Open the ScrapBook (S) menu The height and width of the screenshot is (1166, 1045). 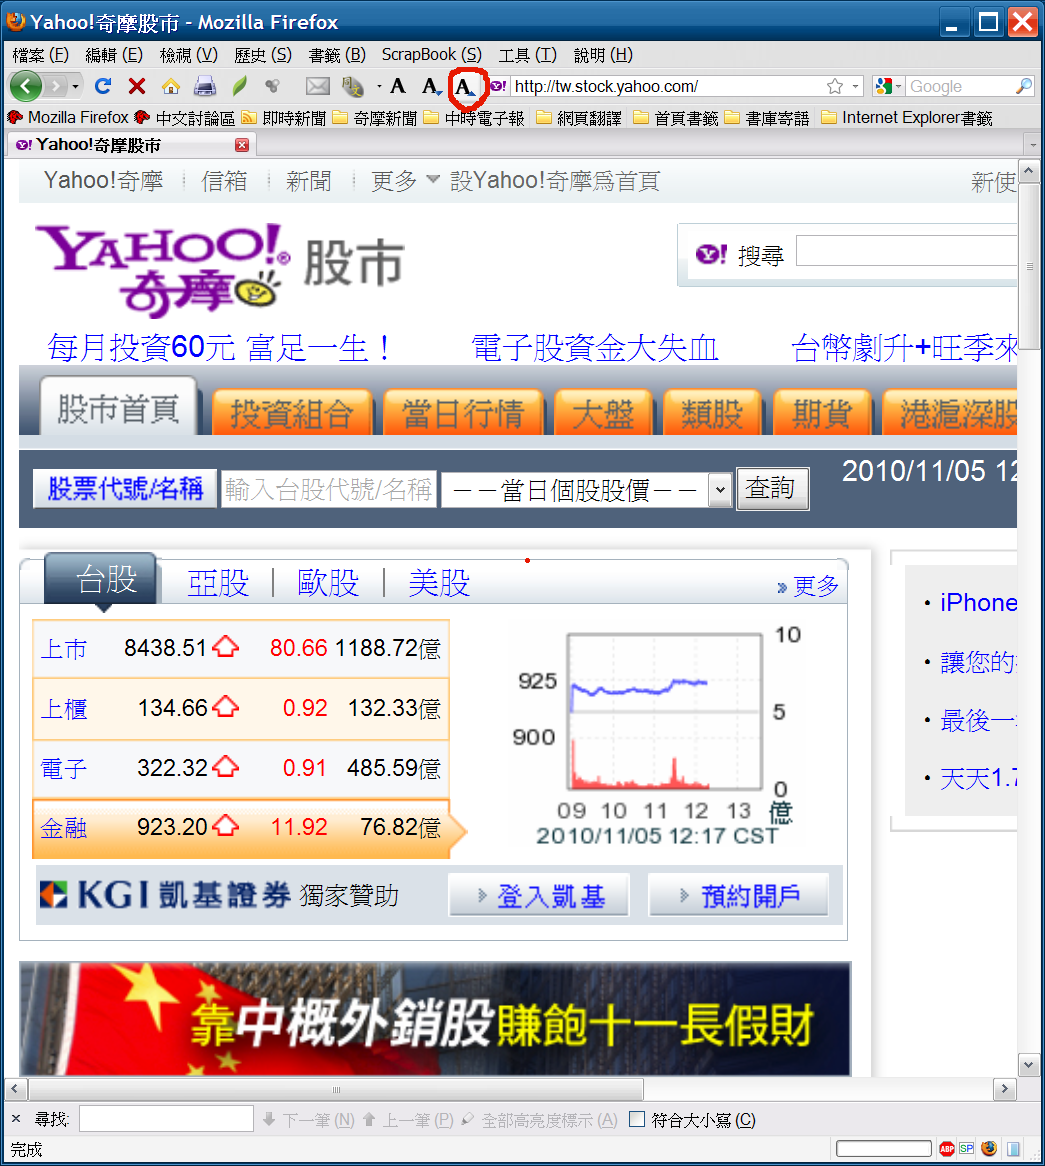[431, 55]
